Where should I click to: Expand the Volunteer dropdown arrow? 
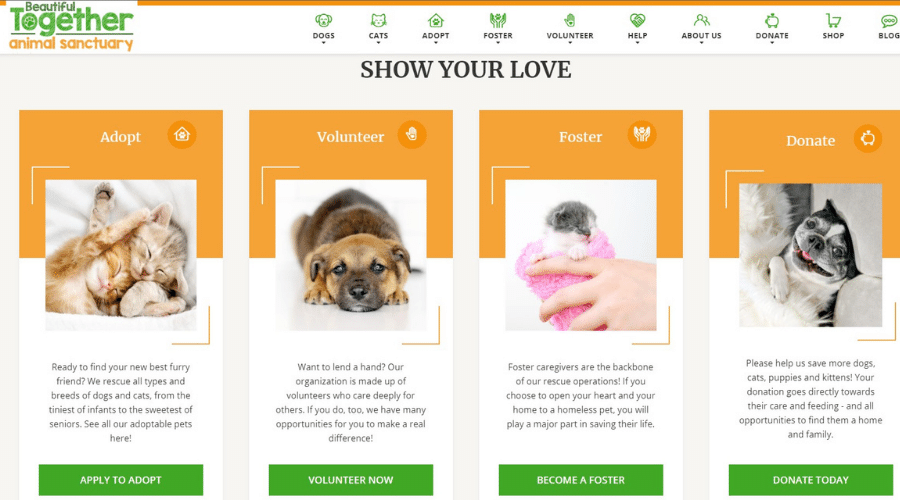point(569,43)
